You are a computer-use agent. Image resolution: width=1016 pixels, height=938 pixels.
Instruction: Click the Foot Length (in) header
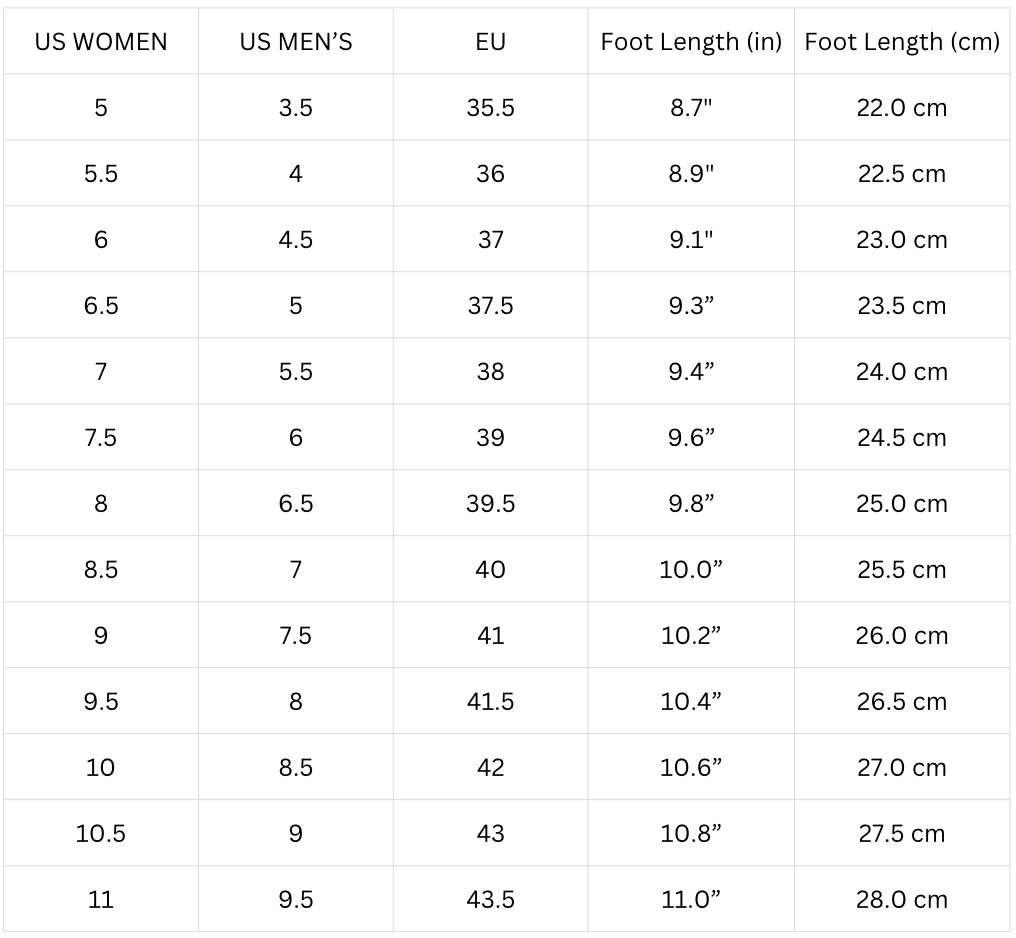[x=691, y=42]
